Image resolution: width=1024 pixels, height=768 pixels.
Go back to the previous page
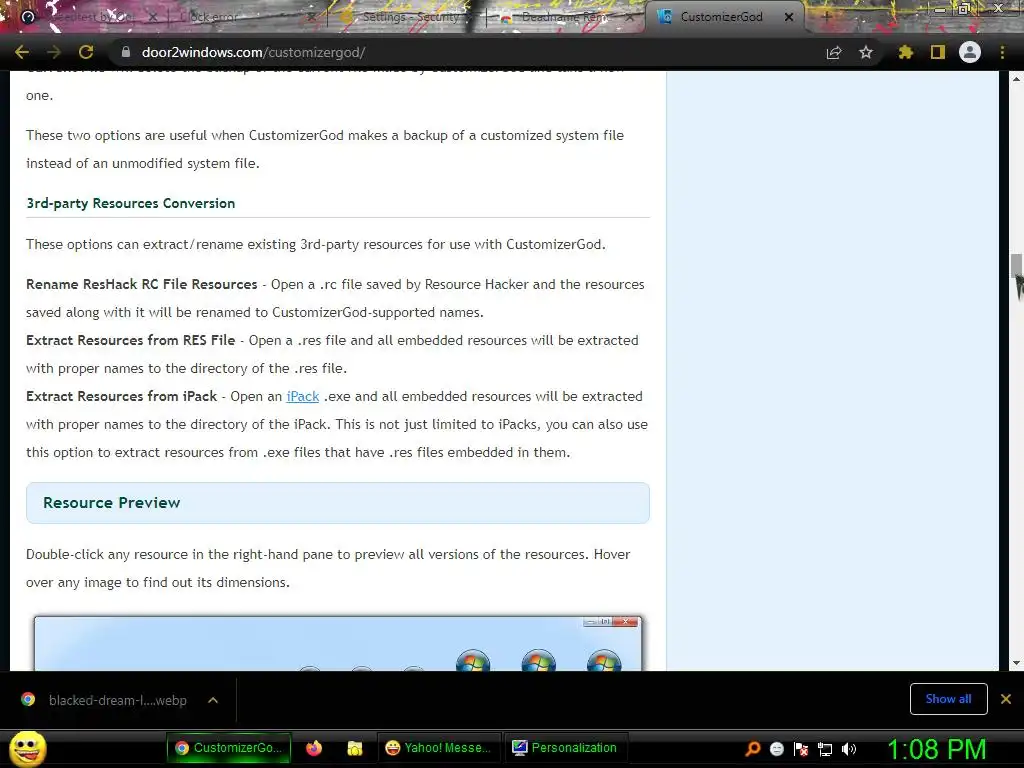pyautogui.click(x=22, y=52)
